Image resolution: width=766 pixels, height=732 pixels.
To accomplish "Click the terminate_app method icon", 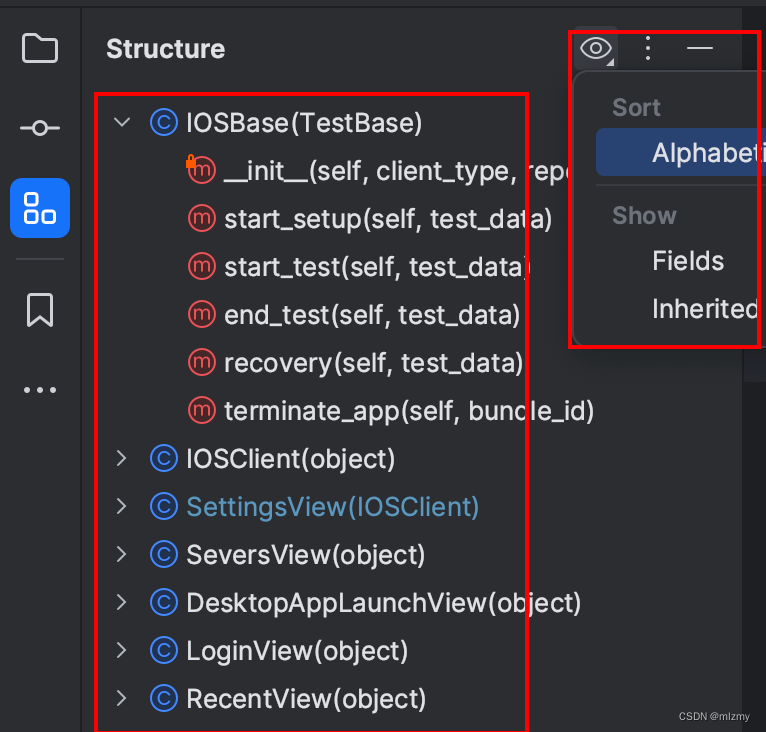I will point(202,410).
